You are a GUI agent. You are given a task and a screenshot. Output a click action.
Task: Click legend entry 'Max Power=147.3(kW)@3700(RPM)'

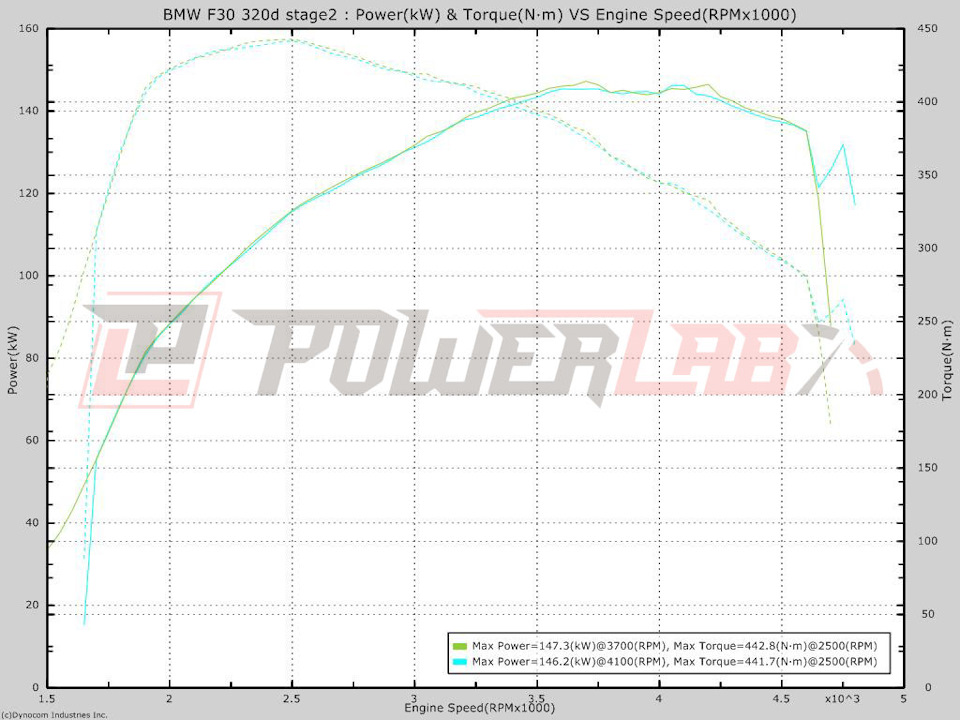click(x=569, y=646)
